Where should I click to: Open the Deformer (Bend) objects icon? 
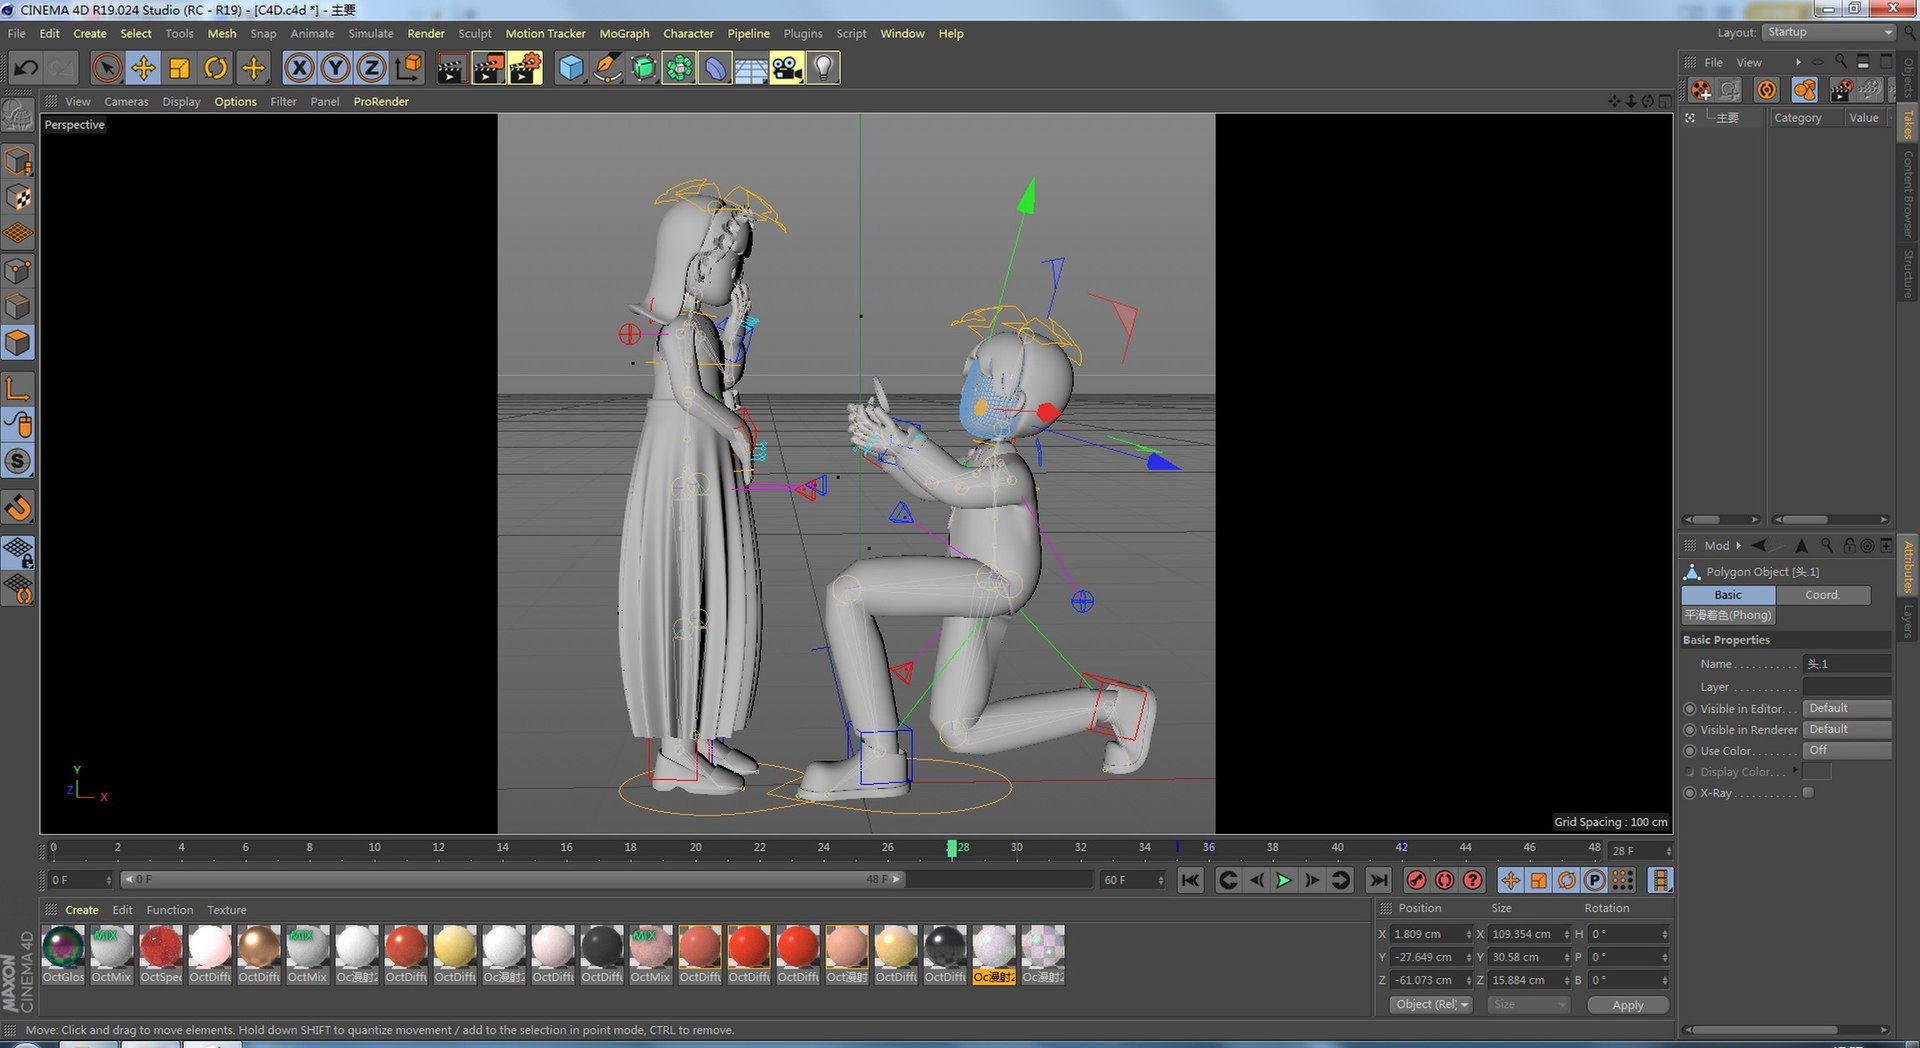click(715, 68)
